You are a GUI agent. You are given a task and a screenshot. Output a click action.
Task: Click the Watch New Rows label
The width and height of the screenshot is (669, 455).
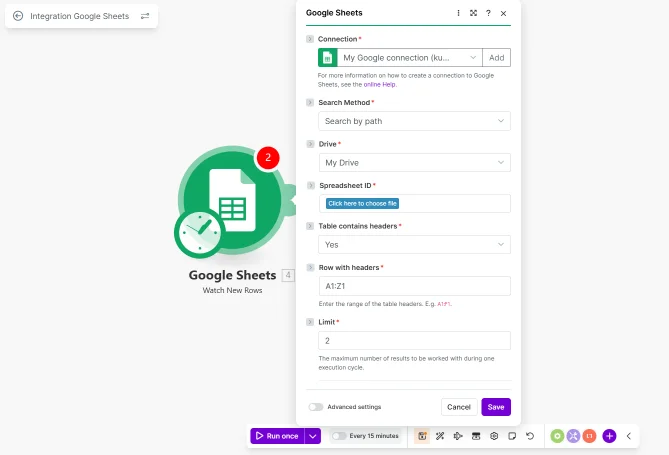coord(233,290)
